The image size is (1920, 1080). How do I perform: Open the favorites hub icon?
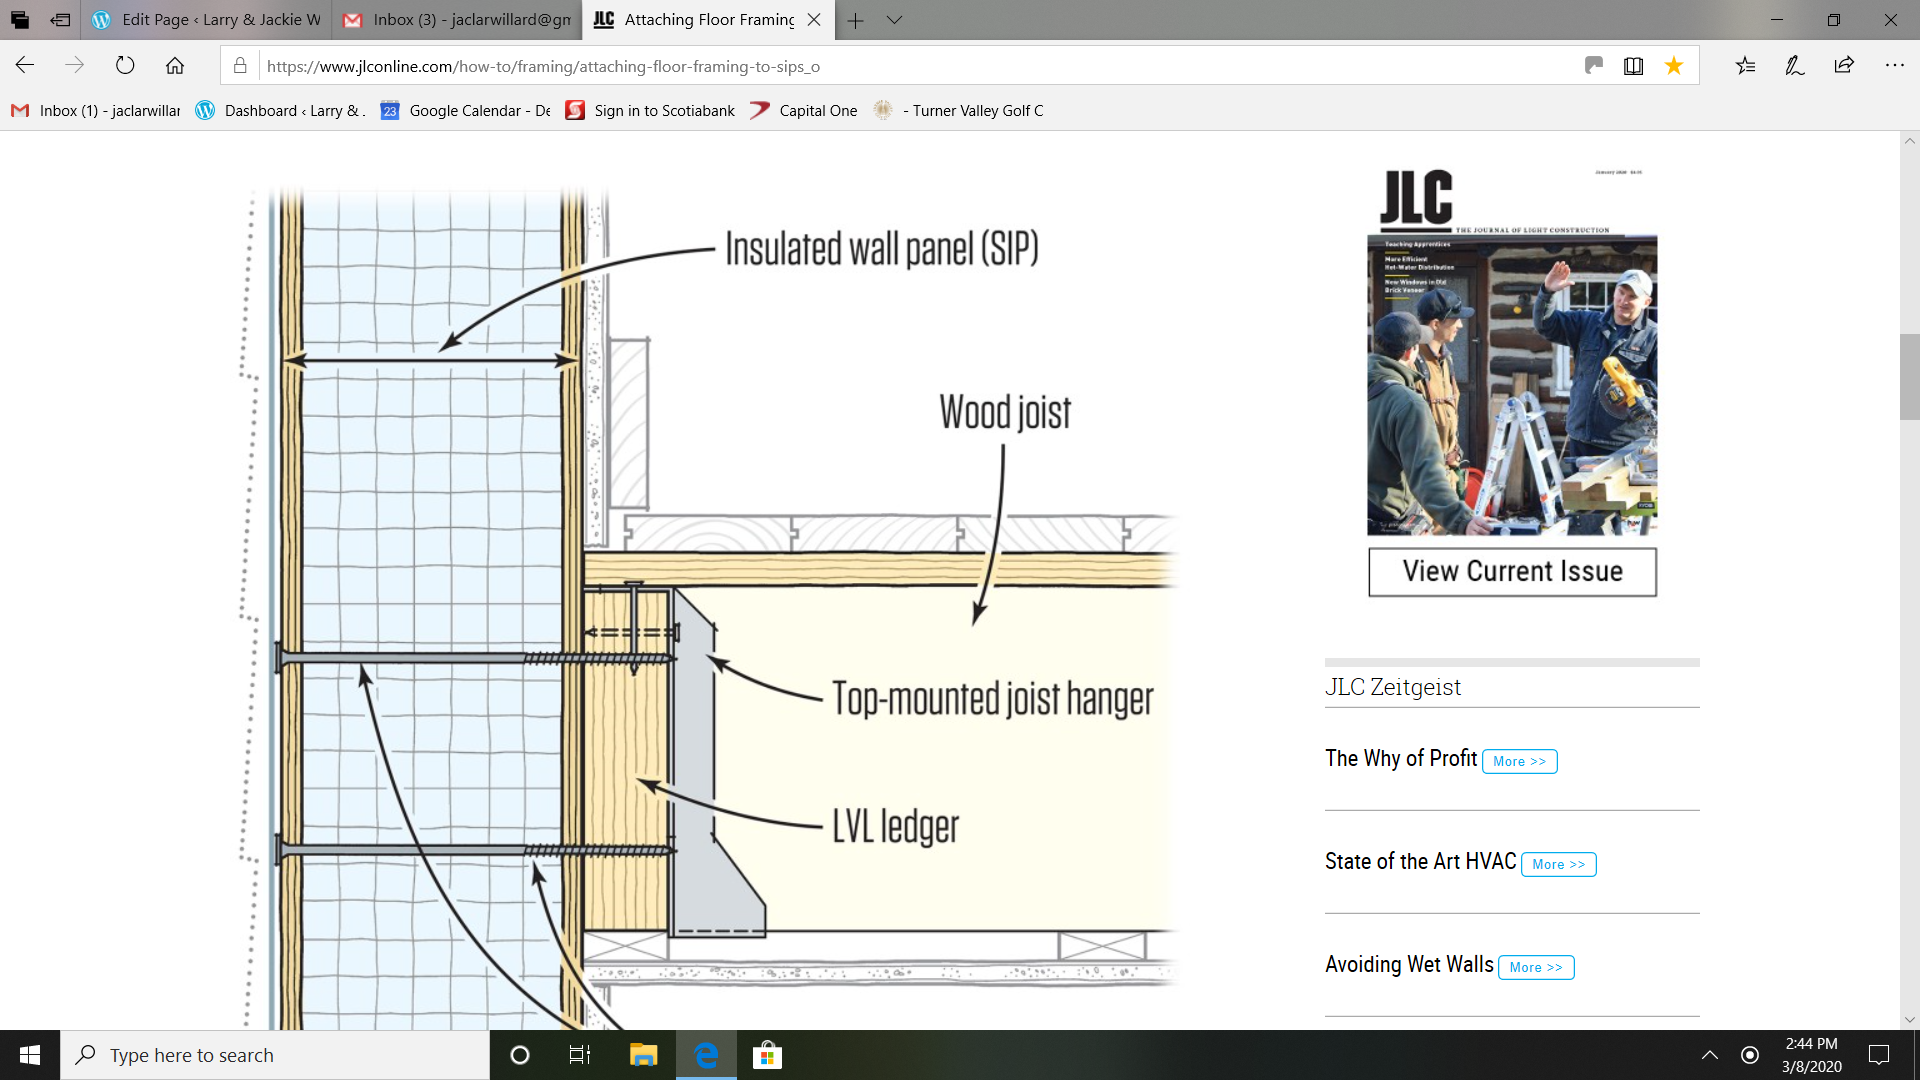tap(1745, 66)
